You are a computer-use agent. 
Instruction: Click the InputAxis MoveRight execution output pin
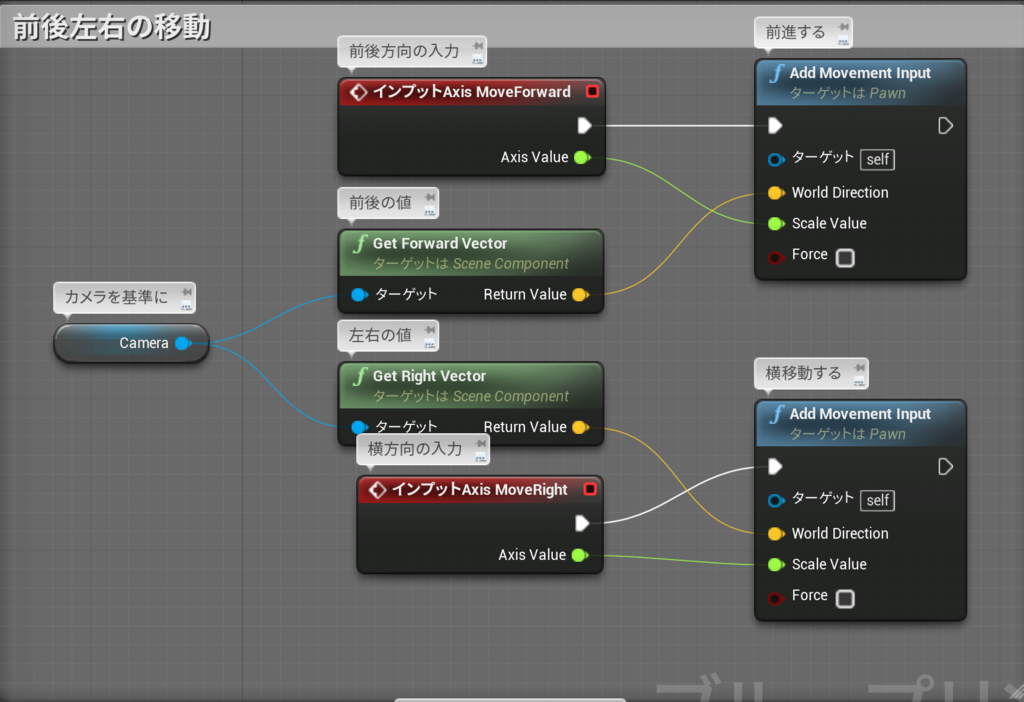click(582, 523)
